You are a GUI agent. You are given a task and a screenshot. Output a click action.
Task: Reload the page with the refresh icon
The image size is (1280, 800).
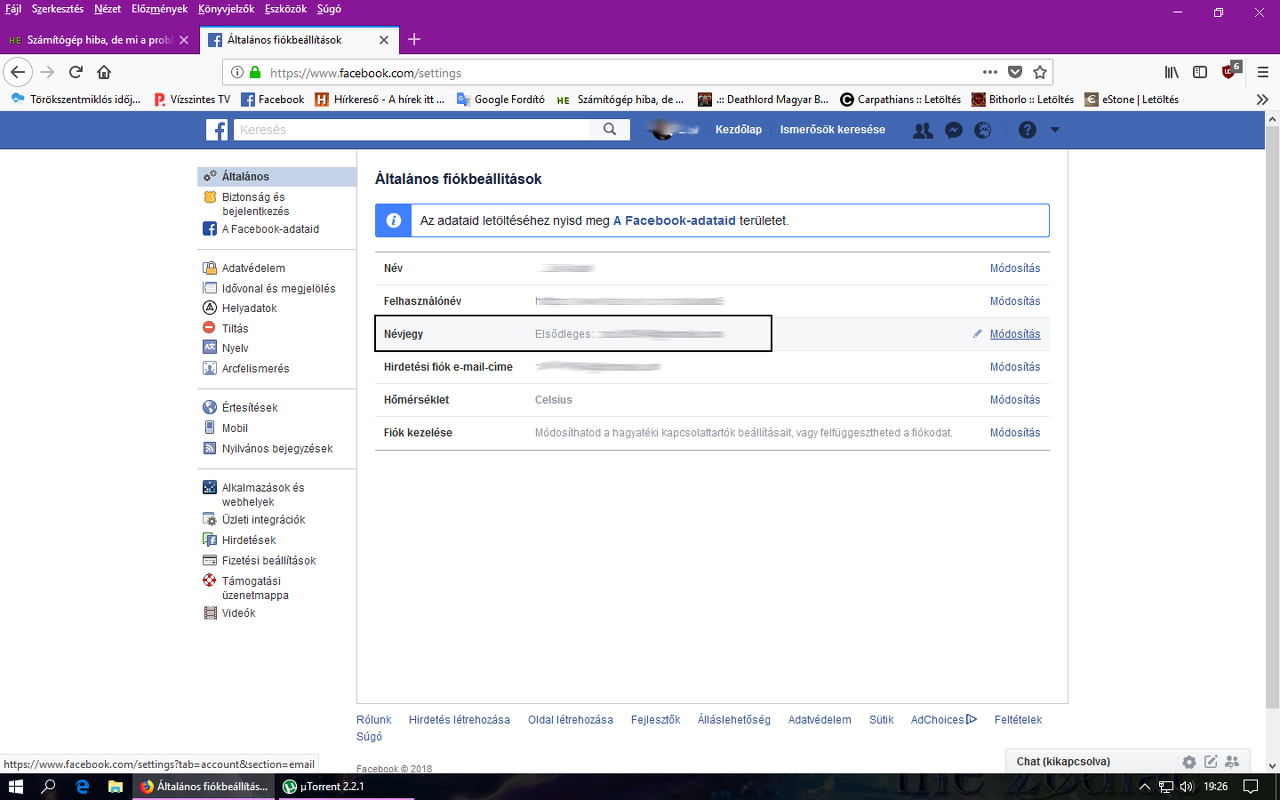(x=76, y=72)
